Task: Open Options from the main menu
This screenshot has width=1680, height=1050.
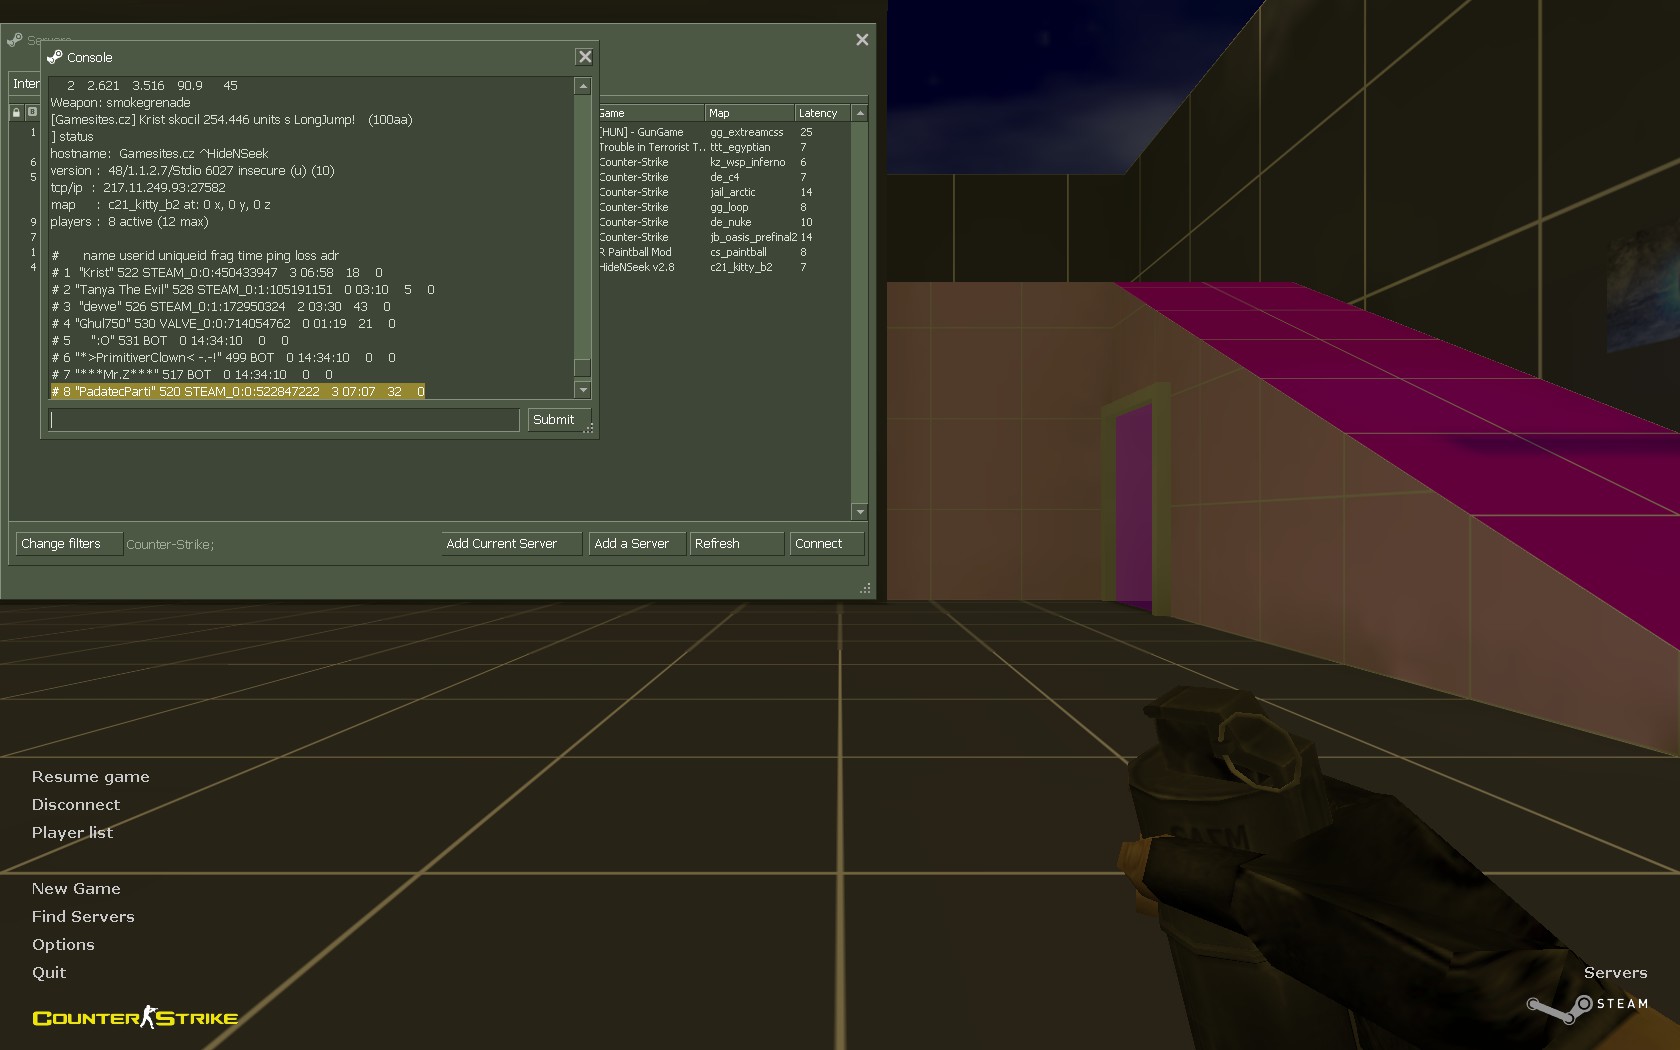Action: tap(63, 945)
